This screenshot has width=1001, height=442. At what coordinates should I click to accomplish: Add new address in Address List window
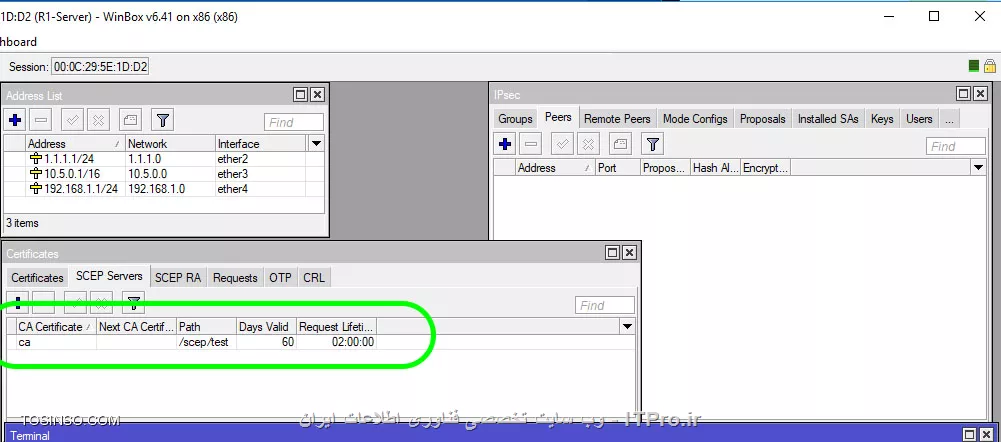coord(15,119)
